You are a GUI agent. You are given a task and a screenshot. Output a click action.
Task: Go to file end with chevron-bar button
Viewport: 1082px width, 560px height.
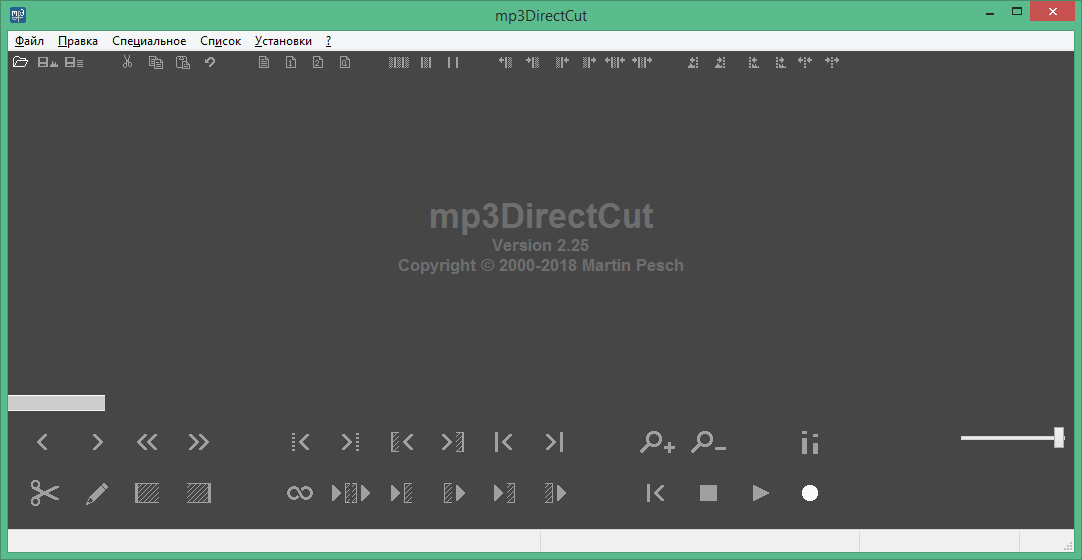click(x=555, y=442)
